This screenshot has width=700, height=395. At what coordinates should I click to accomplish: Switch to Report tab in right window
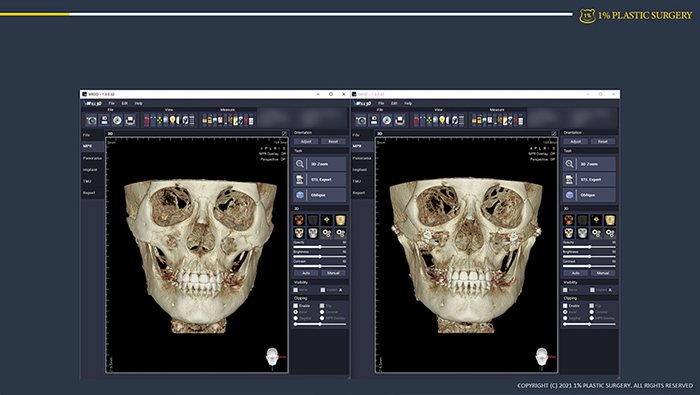tap(362, 193)
